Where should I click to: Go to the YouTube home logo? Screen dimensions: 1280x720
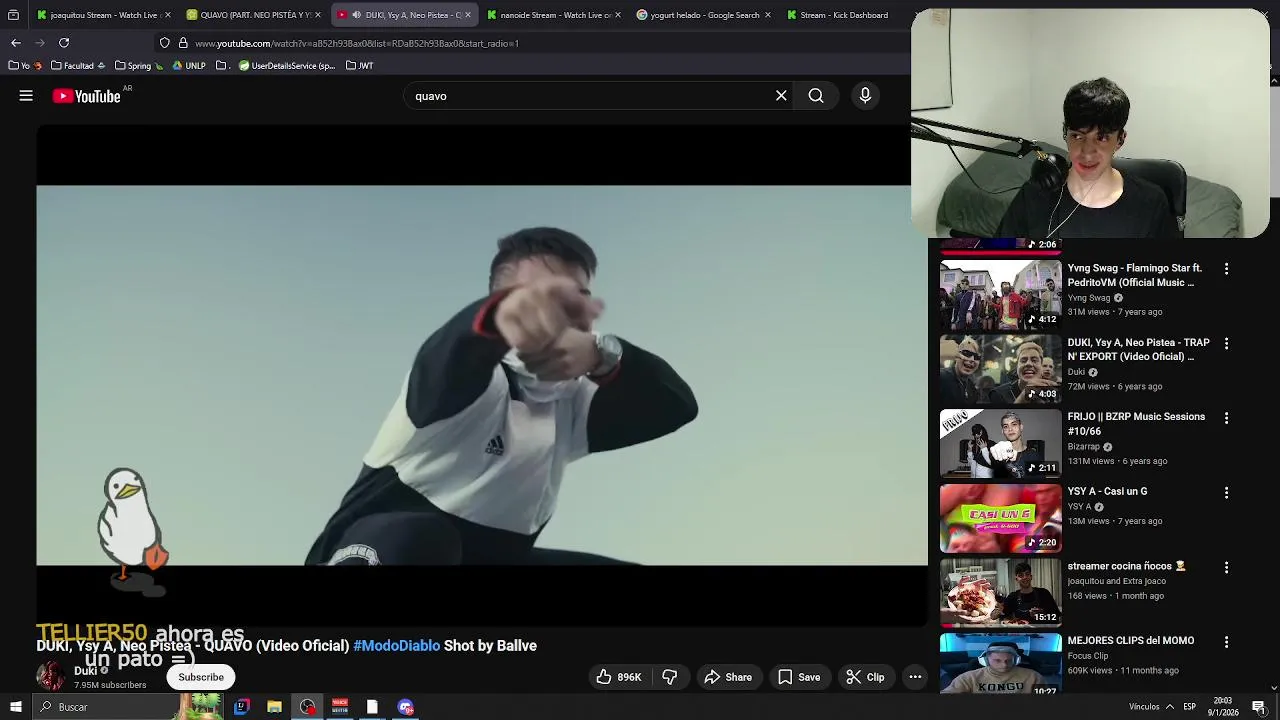87,96
